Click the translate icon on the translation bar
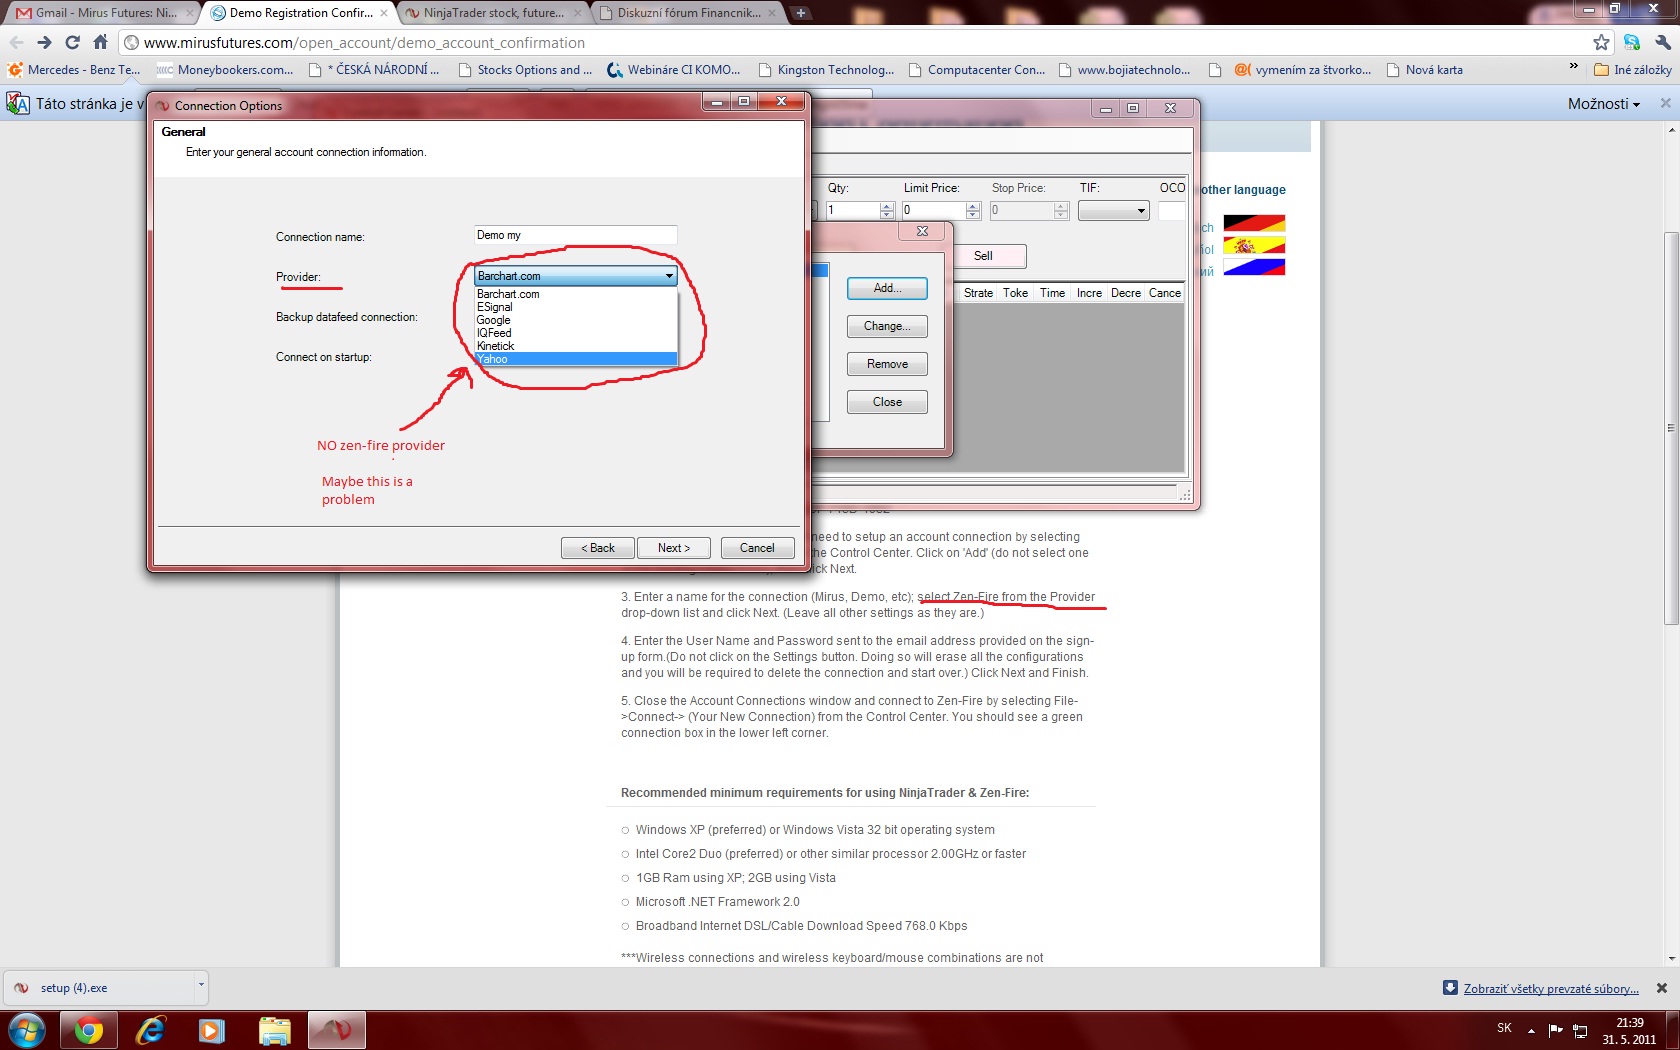1680x1050 pixels. tap(18, 103)
